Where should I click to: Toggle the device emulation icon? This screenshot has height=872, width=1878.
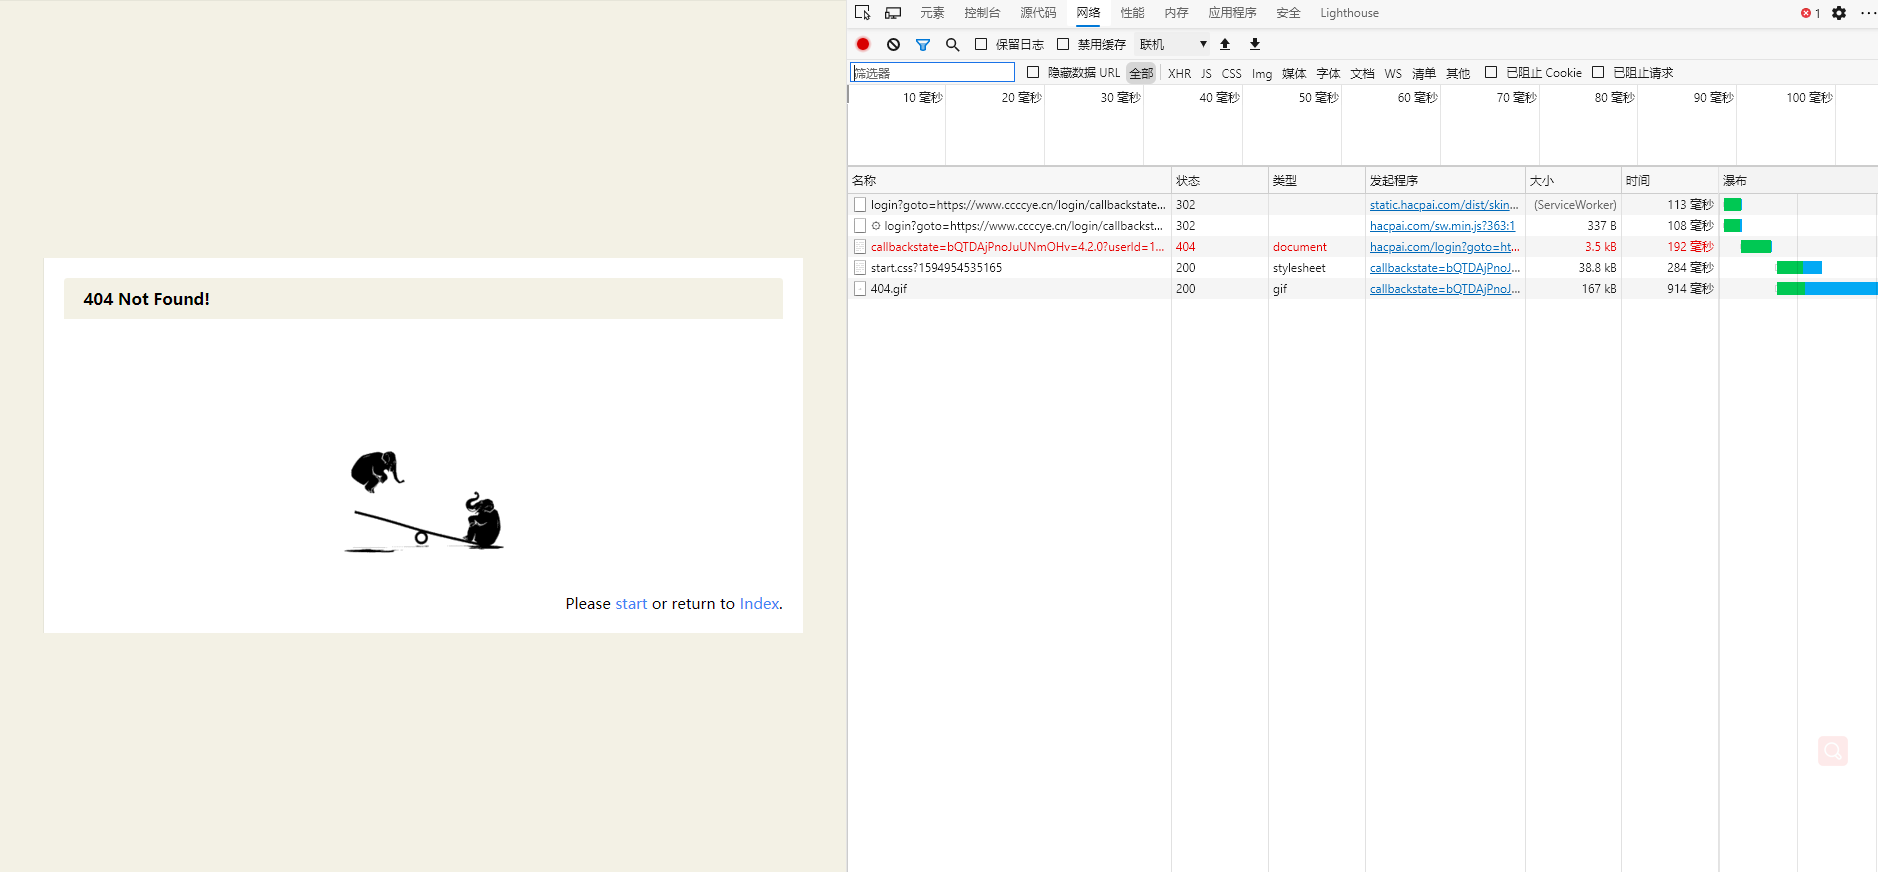pyautogui.click(x=893, y=13)
